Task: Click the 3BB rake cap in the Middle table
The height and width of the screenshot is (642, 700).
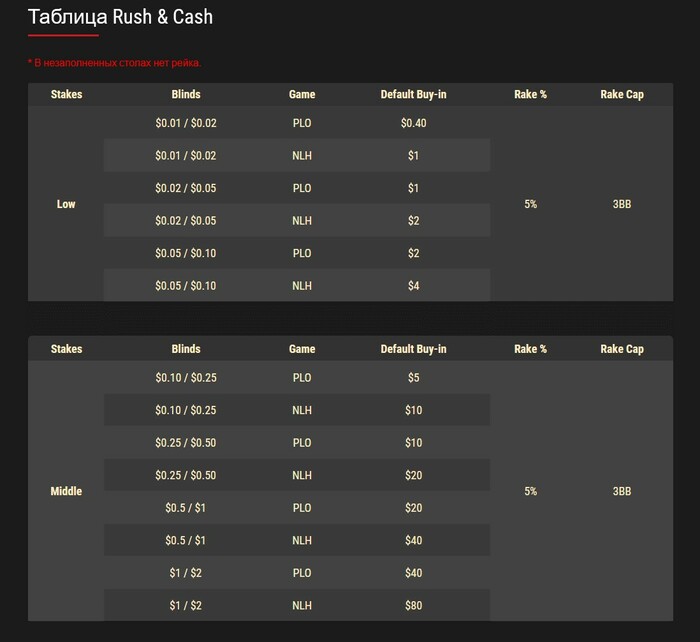Action: pyautogui.click(x=622, y=492)
